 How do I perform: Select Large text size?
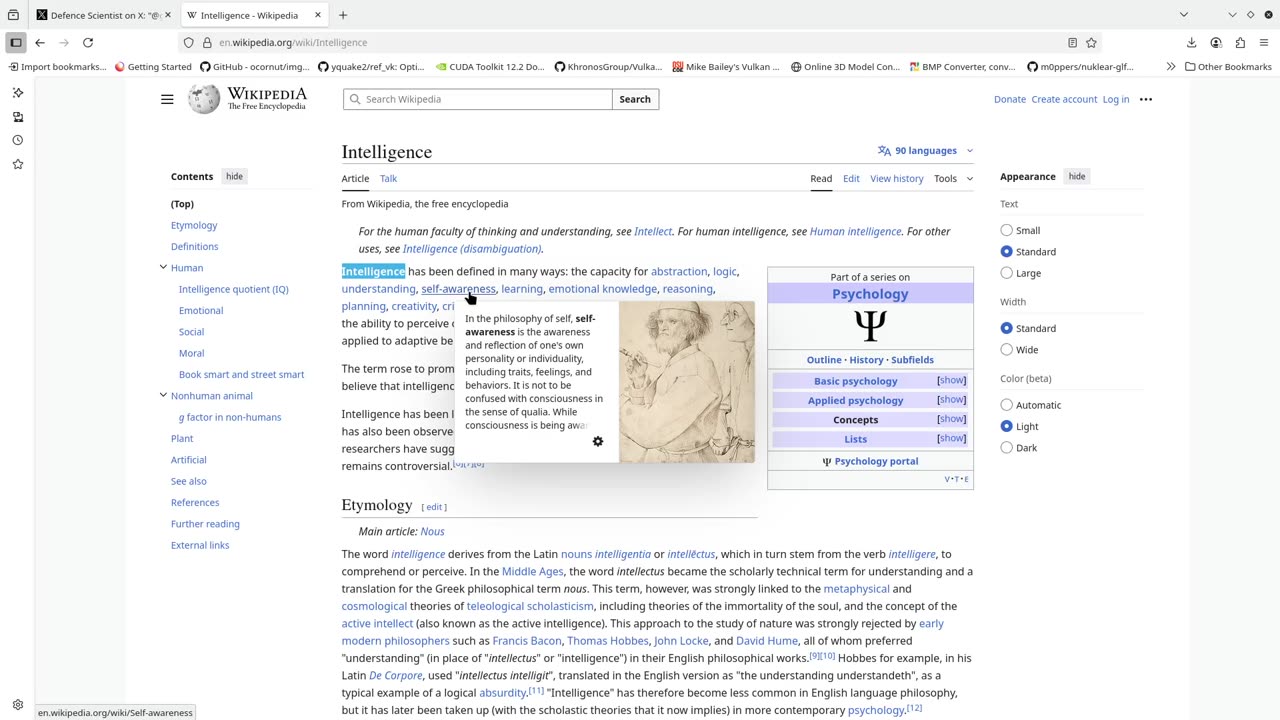point(1006,273)
